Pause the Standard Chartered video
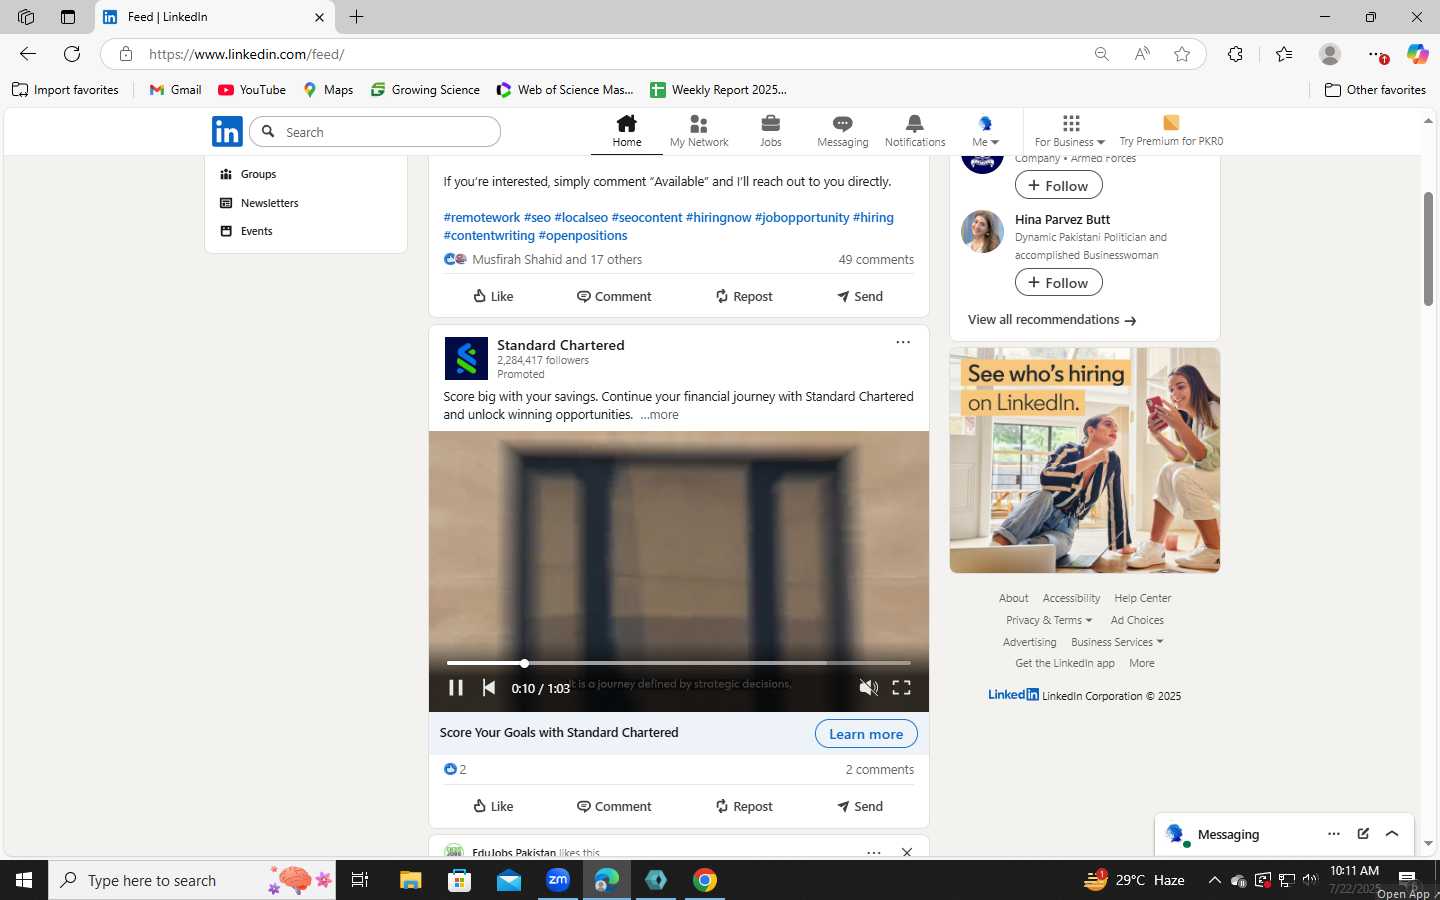The height and width of the screenshot is (900, 1440). pyautogui.click(x=456, y=687)
